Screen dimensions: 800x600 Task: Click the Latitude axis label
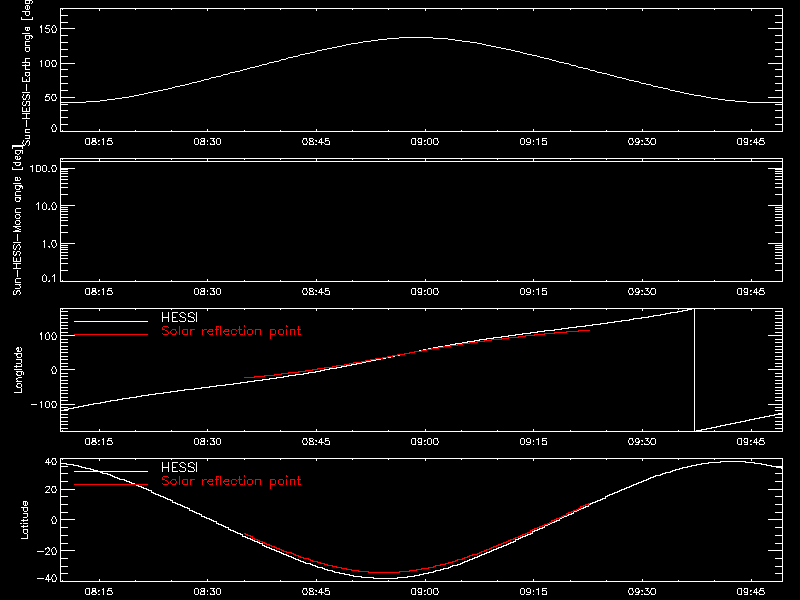pyautogui.click(x=24, y=520)
